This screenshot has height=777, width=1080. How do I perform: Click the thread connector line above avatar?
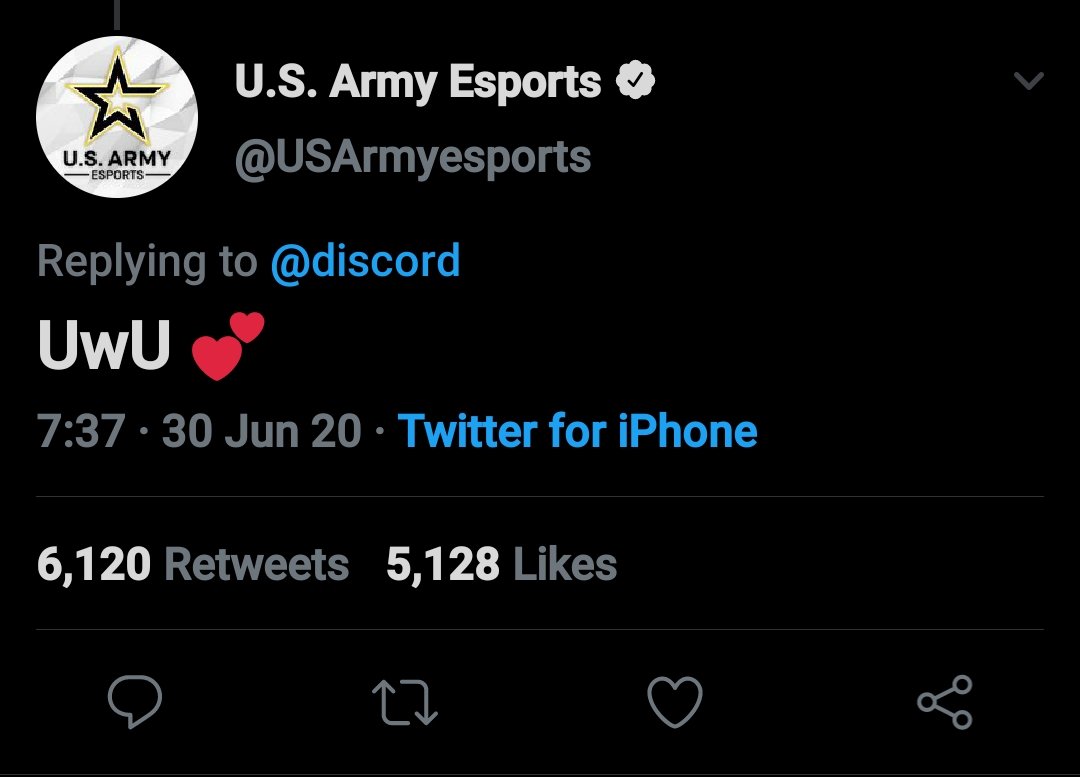[x=117, y=14]
